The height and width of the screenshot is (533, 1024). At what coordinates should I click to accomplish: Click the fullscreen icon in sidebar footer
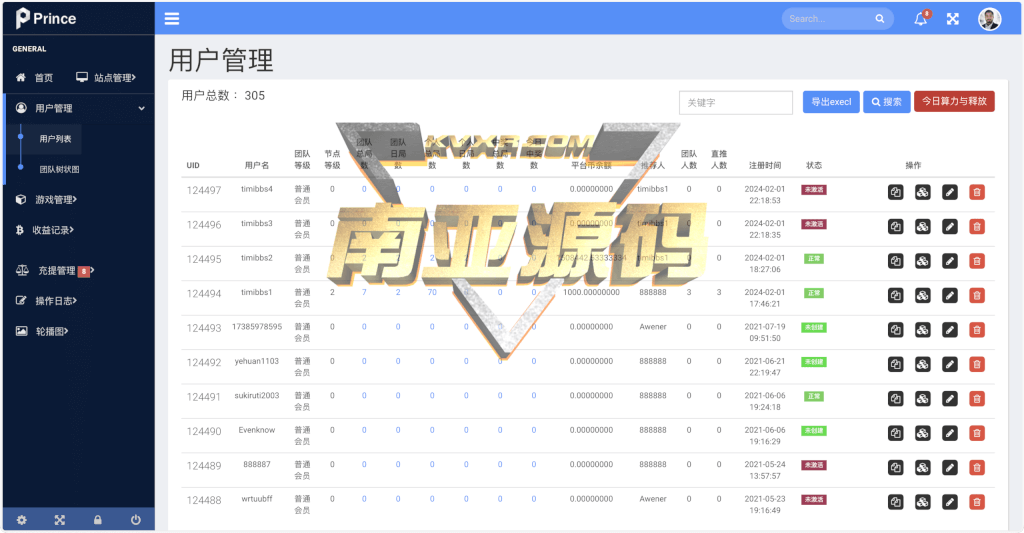[59, 520]
